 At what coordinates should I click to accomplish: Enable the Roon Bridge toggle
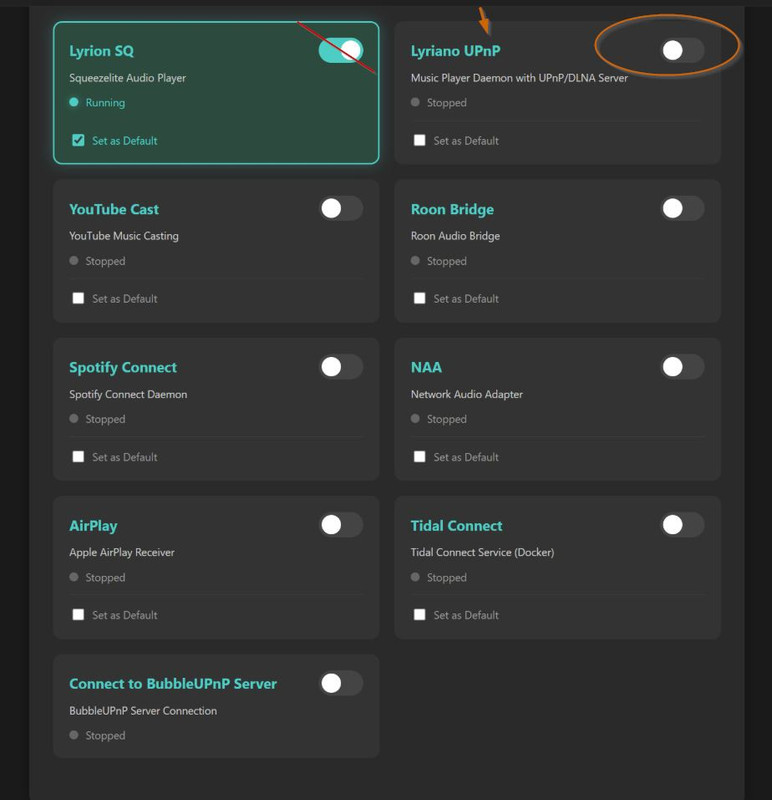click(x=682, y=209)
